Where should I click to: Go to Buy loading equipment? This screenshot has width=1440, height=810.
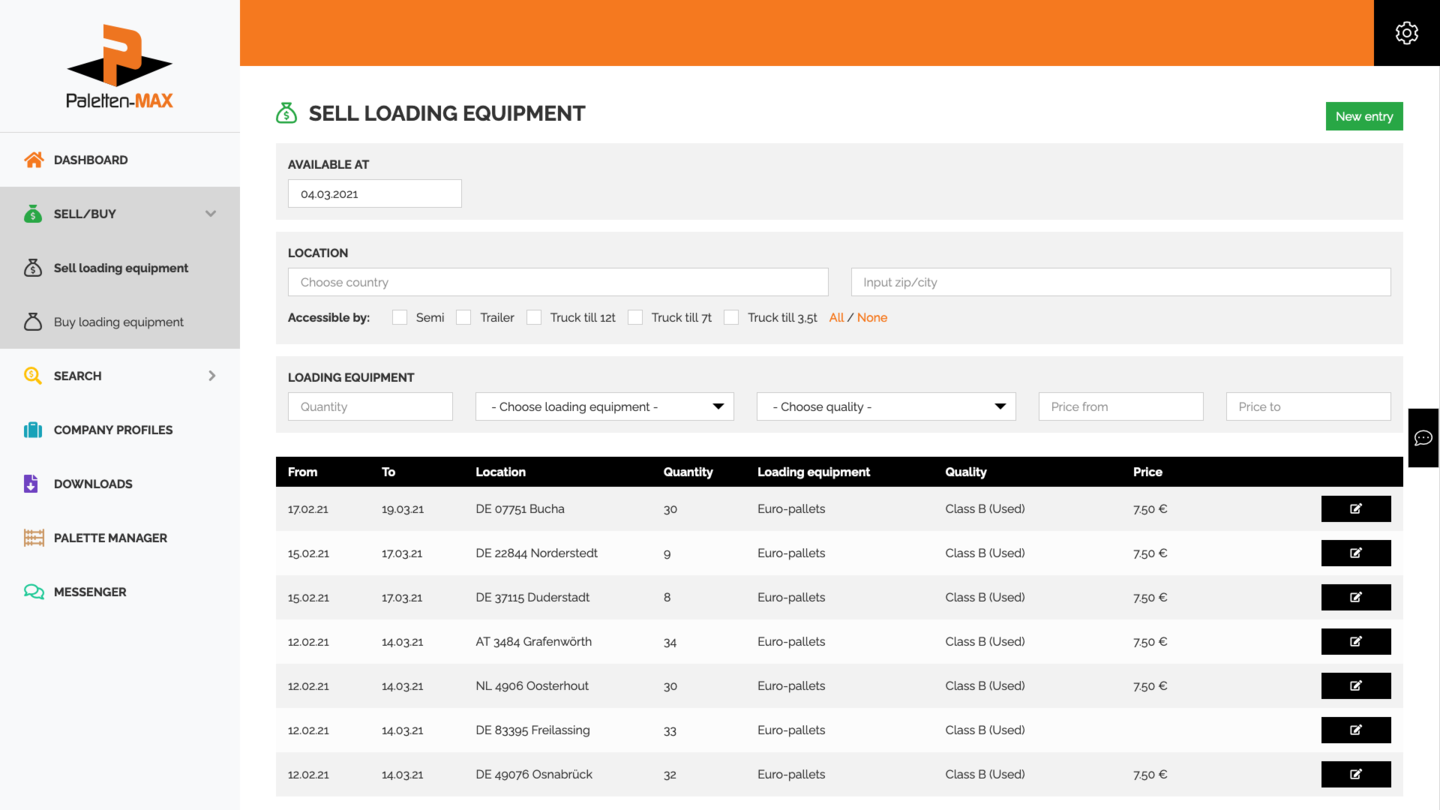pyautogui.click(x=118, y=322)
